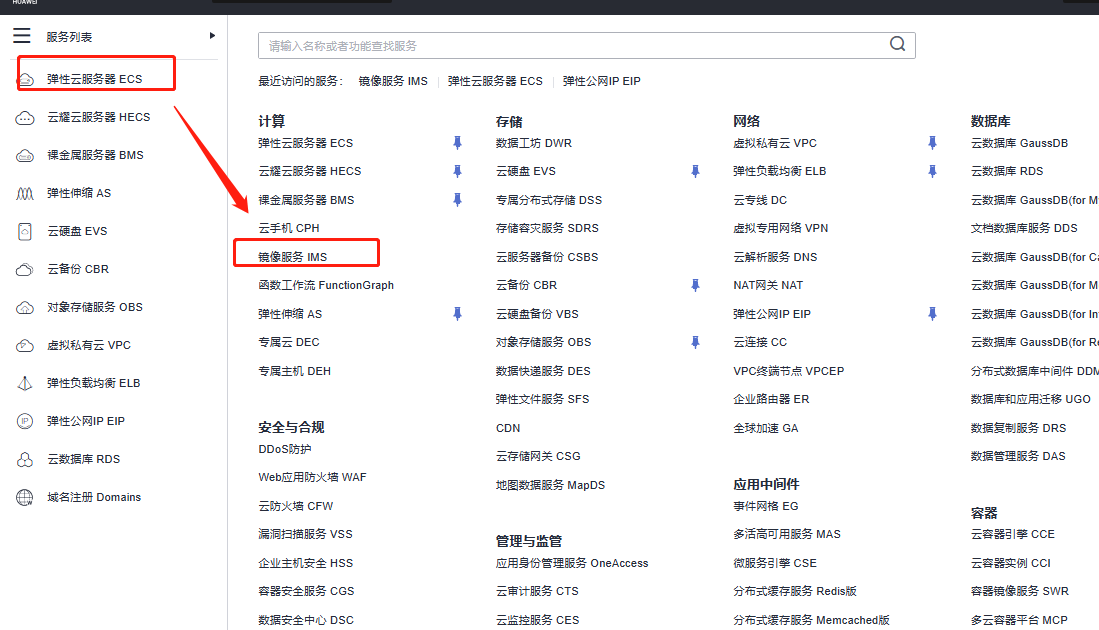Open 专属主机 DEH service

pos(294,371)
